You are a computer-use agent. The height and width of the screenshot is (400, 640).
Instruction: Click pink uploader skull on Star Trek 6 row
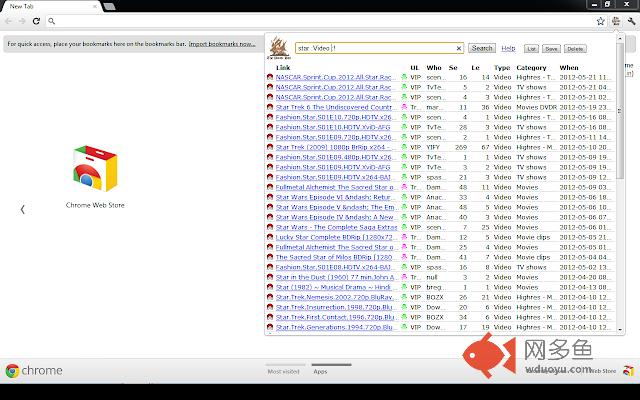point(404,107)
